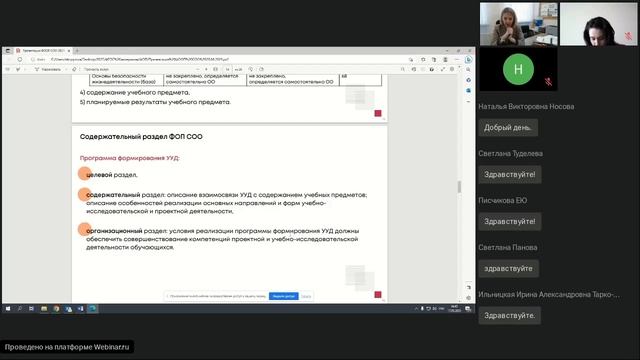Viewport: 640px width, 360px height.
Task: Click Светлана Панова's здравствуйте message
Action: point(509,268)
